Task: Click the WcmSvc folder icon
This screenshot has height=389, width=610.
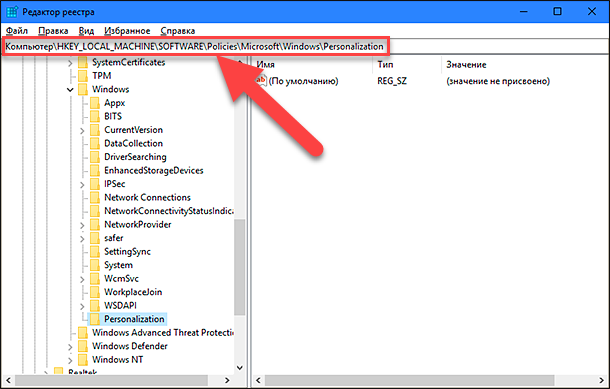Action: (95, 279)
